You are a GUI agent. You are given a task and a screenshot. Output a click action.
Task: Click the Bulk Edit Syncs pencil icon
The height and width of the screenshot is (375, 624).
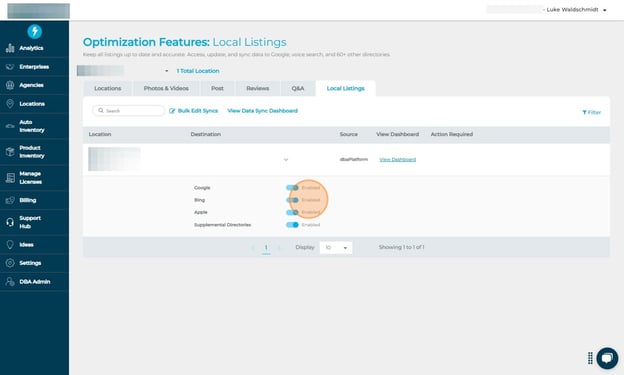172,111
